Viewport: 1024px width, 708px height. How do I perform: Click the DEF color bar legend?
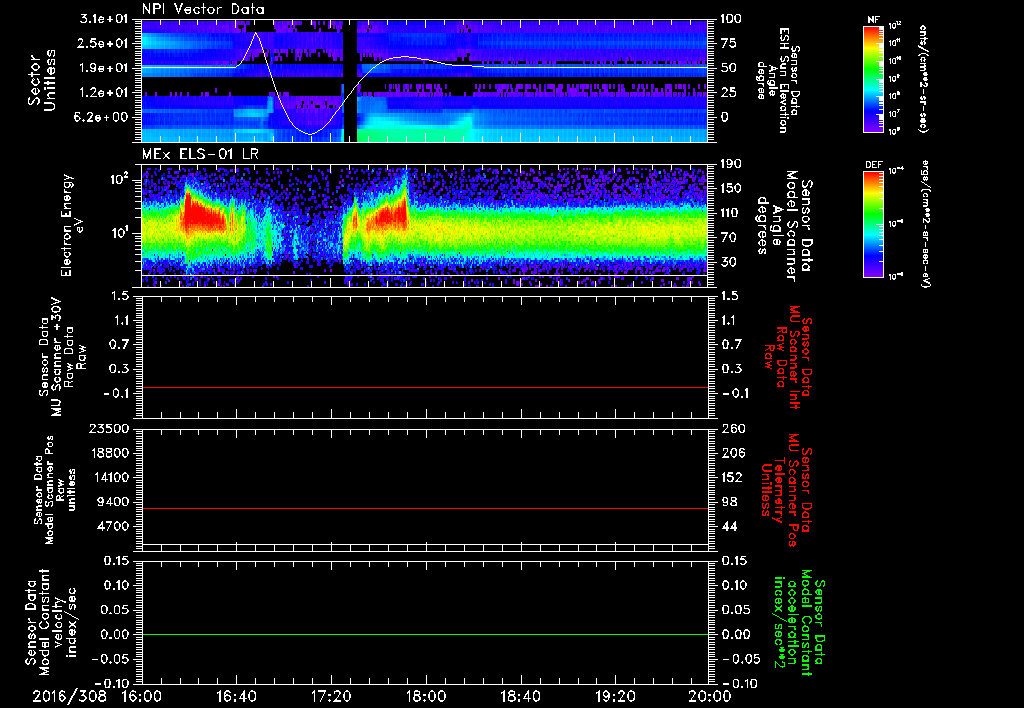pyautogui.click(x=873, y=224)
